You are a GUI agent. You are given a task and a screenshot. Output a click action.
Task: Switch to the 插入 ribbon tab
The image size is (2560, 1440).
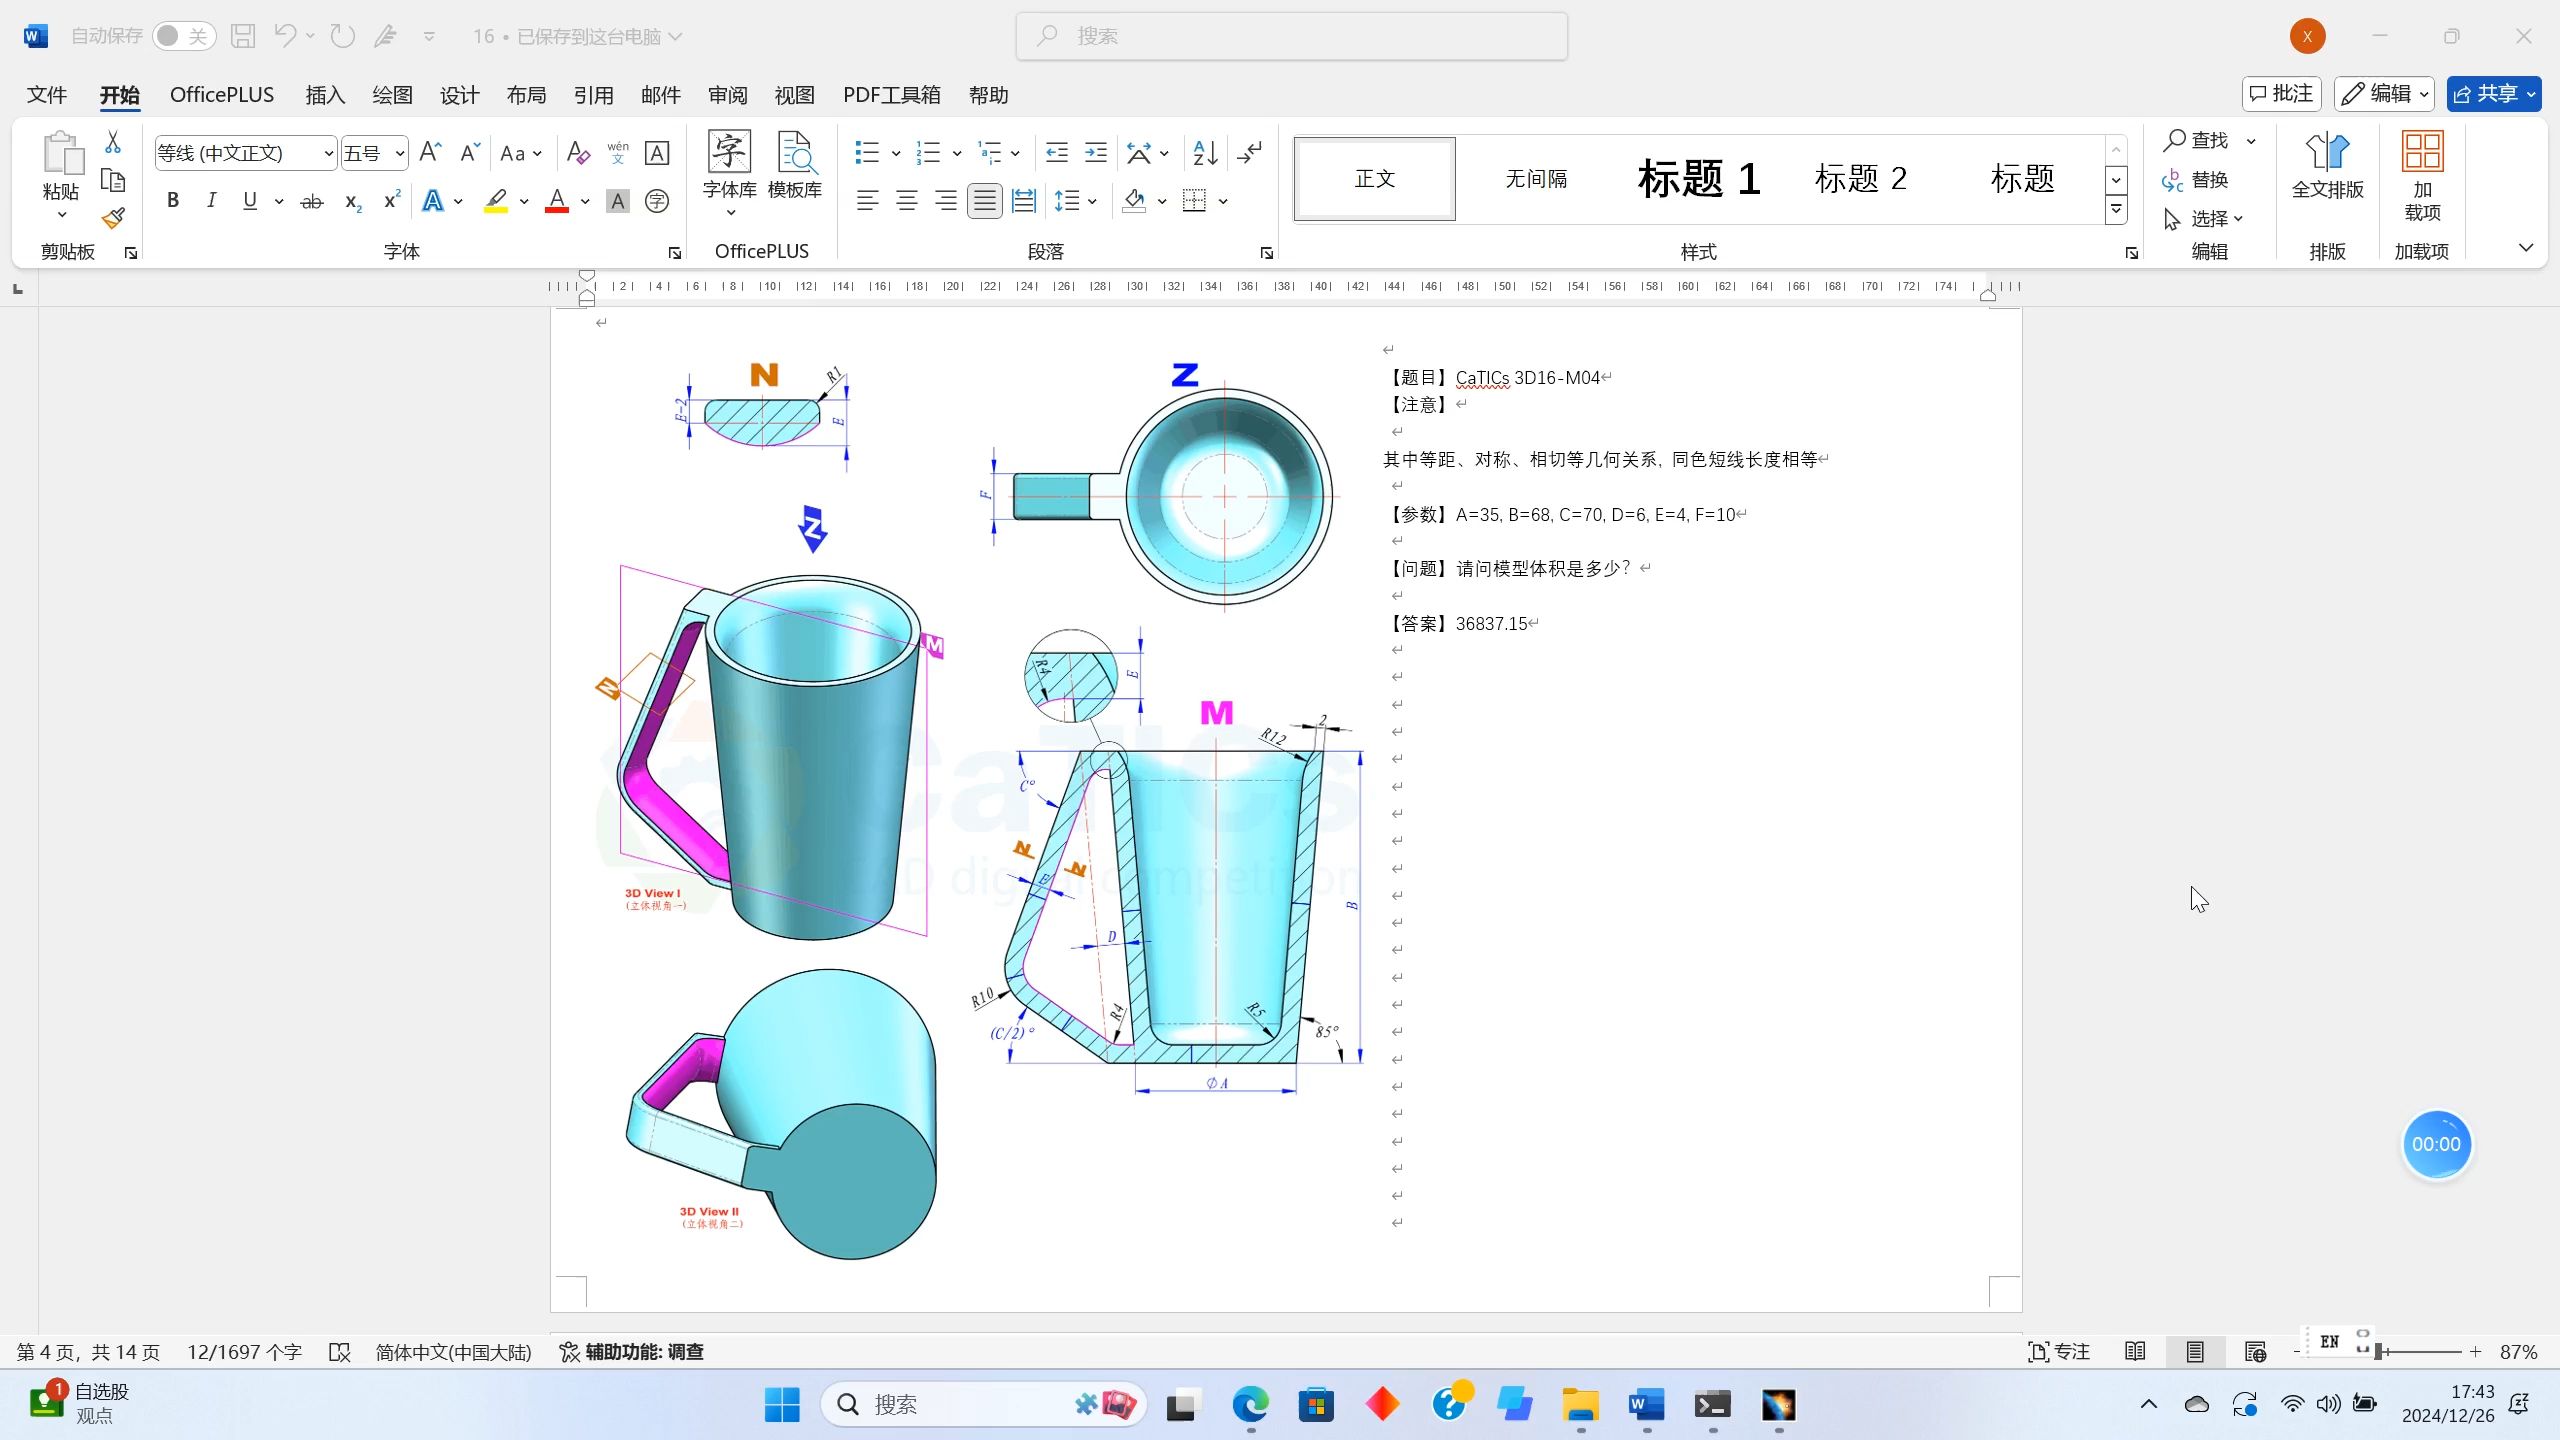(324, 94)
